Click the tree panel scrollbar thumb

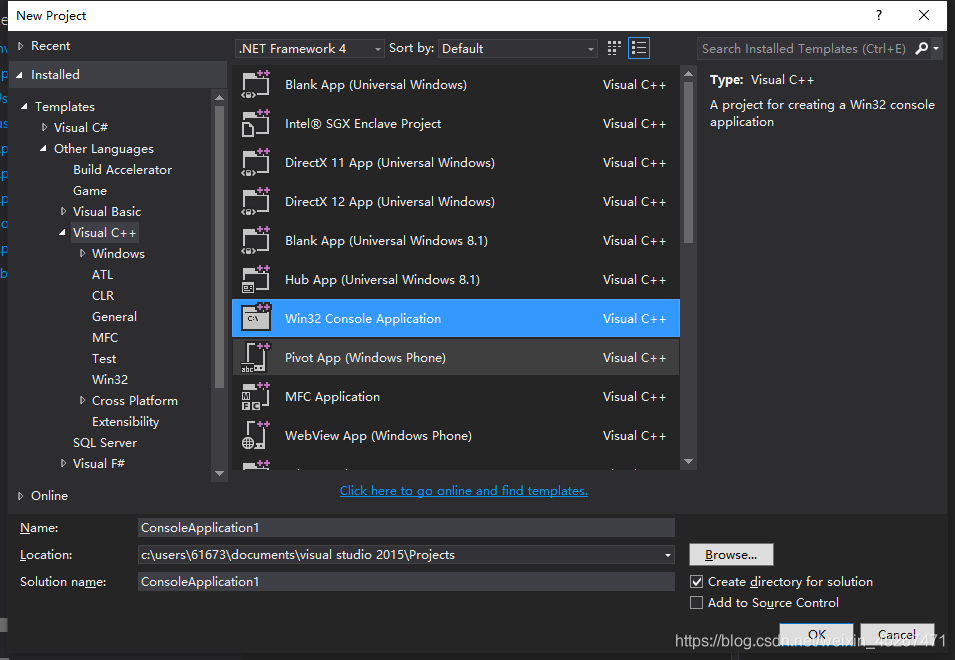click(x=219, y=247)
